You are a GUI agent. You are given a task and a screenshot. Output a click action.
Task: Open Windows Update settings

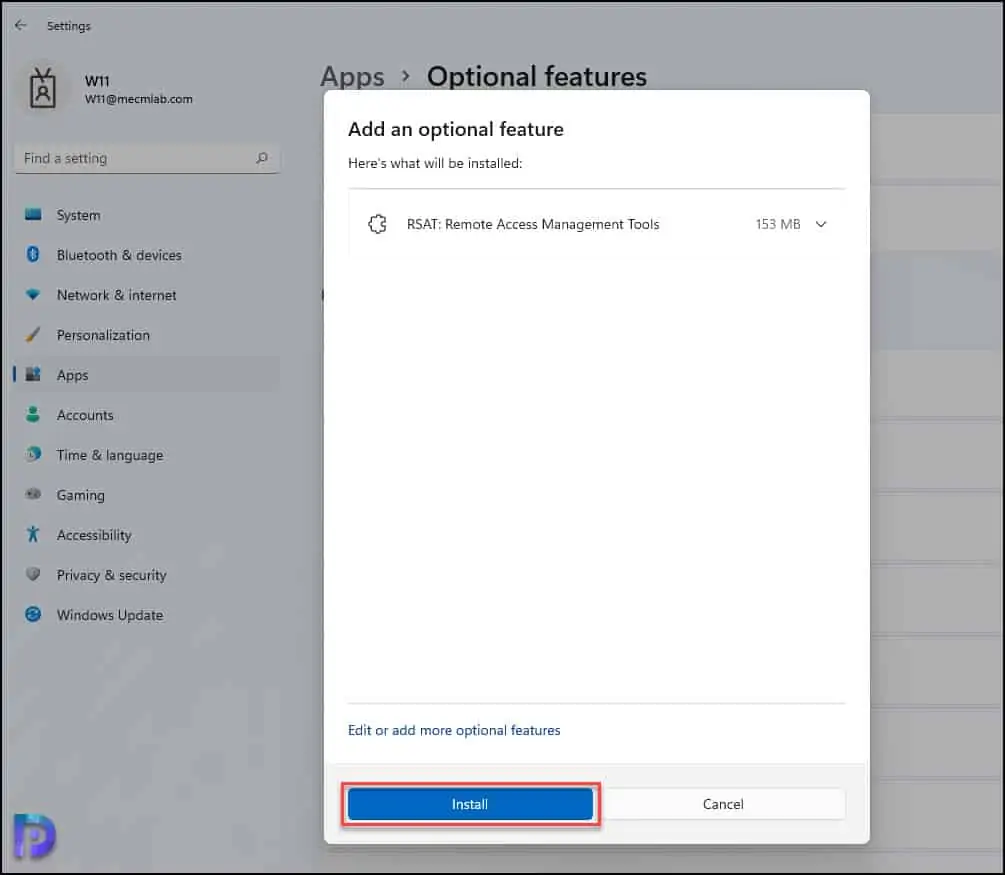point(147,615)
